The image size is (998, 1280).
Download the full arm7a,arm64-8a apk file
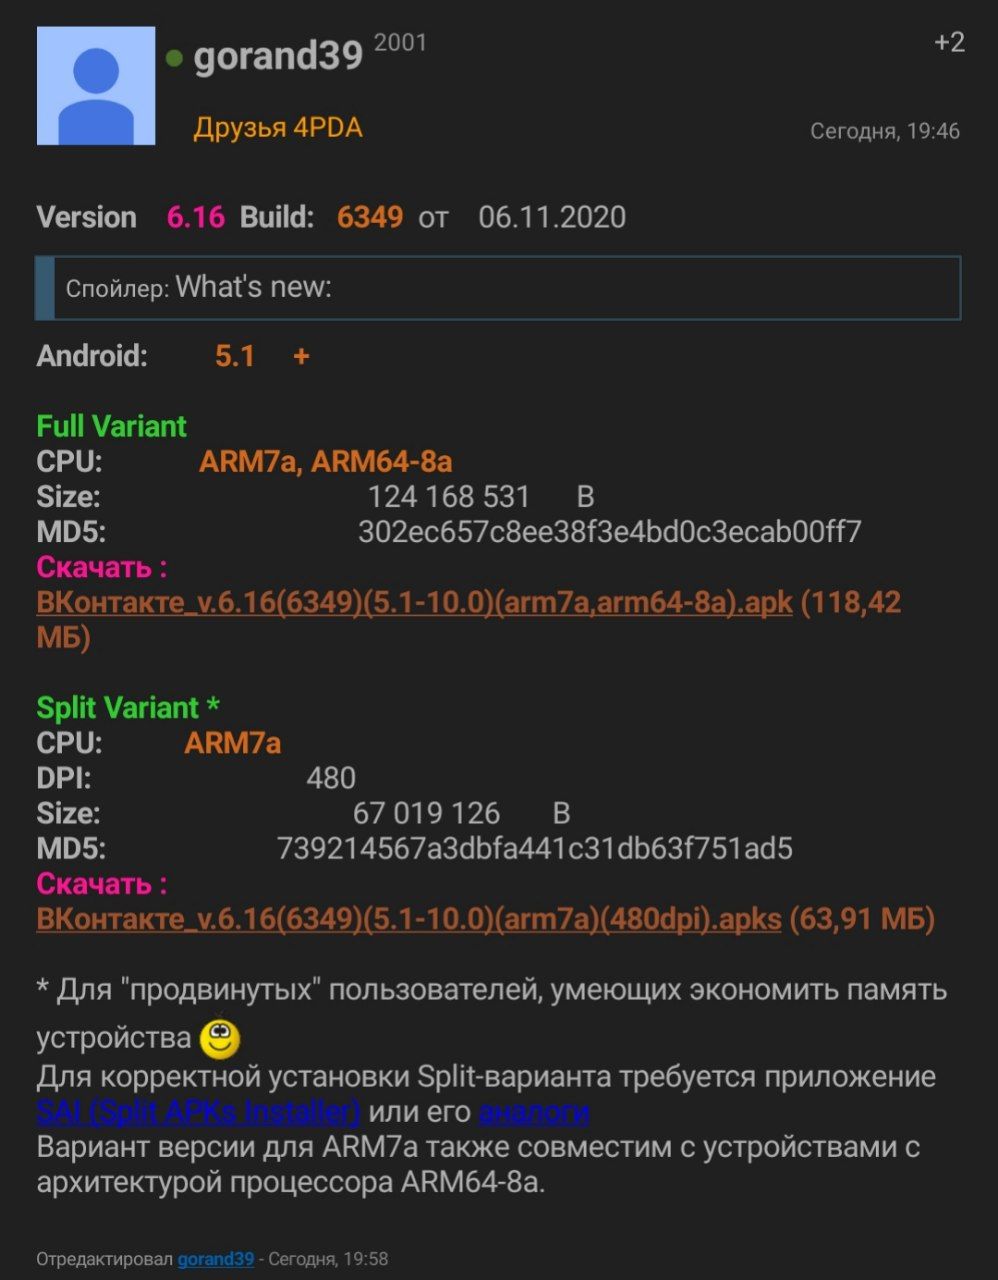pyautogui.click(x=414, y=603)
